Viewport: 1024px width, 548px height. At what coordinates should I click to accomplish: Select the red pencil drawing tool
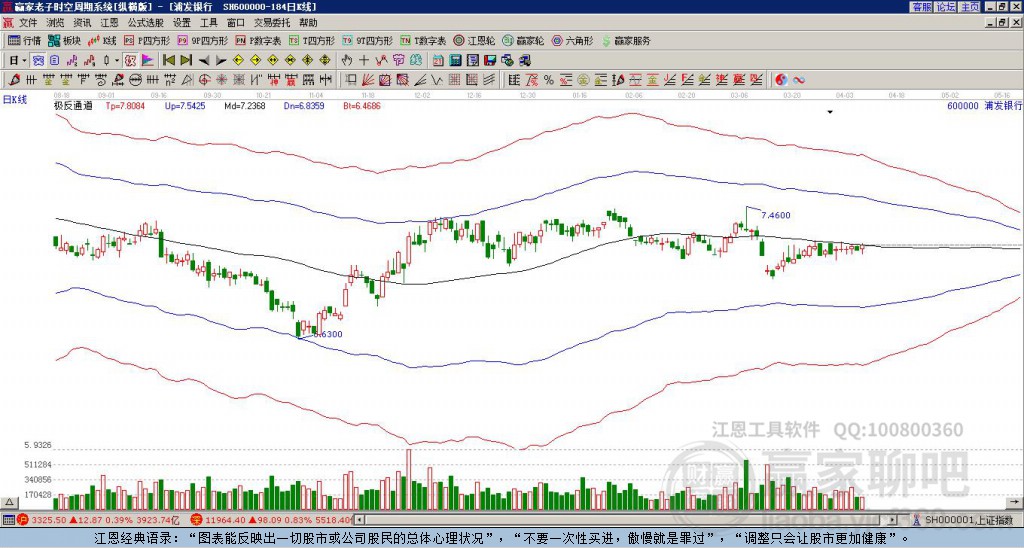click(x=14, y=80)
